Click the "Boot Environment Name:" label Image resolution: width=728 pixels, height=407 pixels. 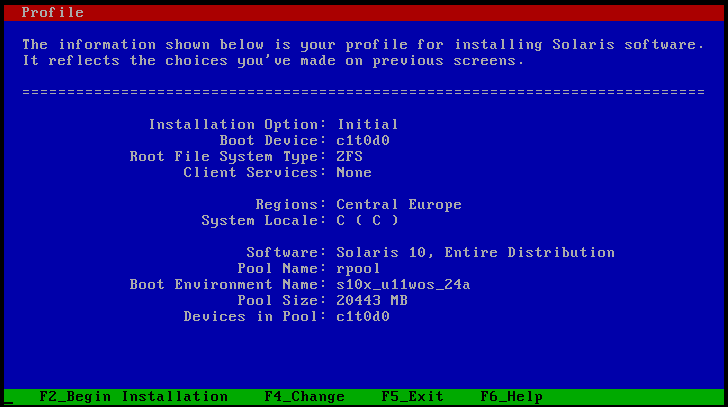click(x=228, y=284)
